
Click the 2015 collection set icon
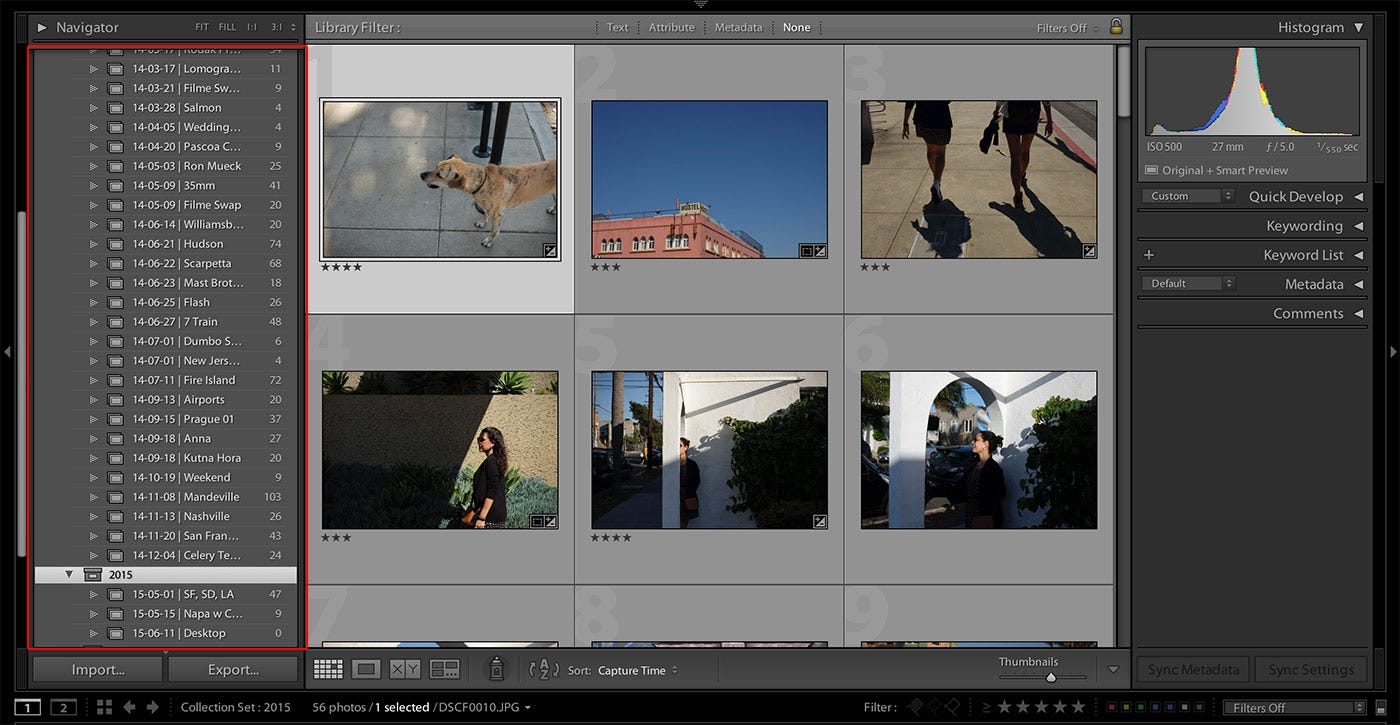pos(93,575)
